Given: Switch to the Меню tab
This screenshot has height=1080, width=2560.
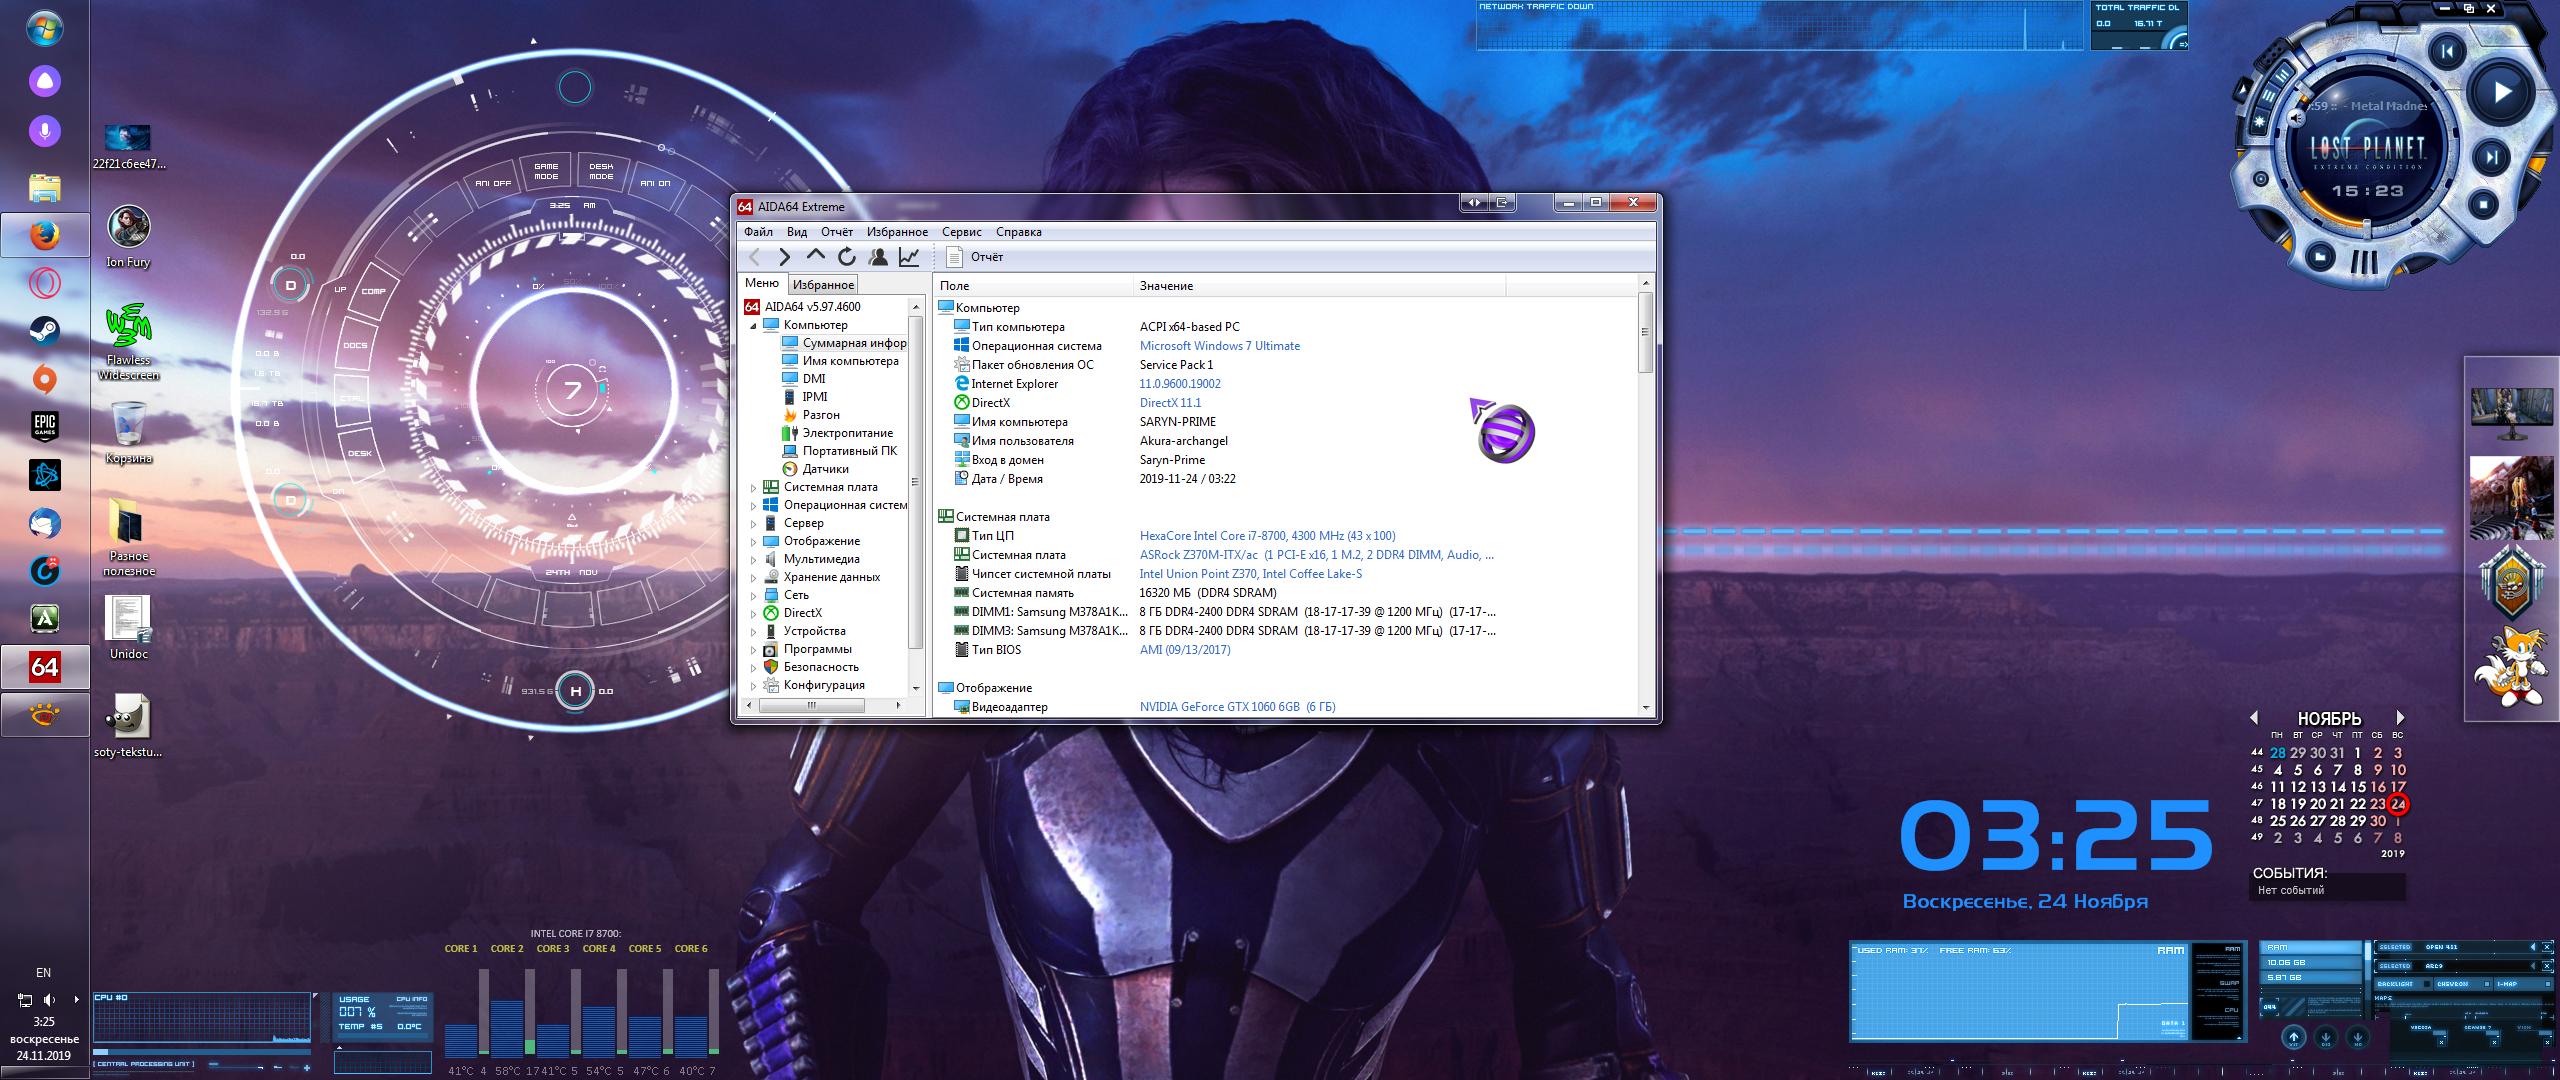Looking at the screenshot, I should pyautogui.click(x=762, y=283).
